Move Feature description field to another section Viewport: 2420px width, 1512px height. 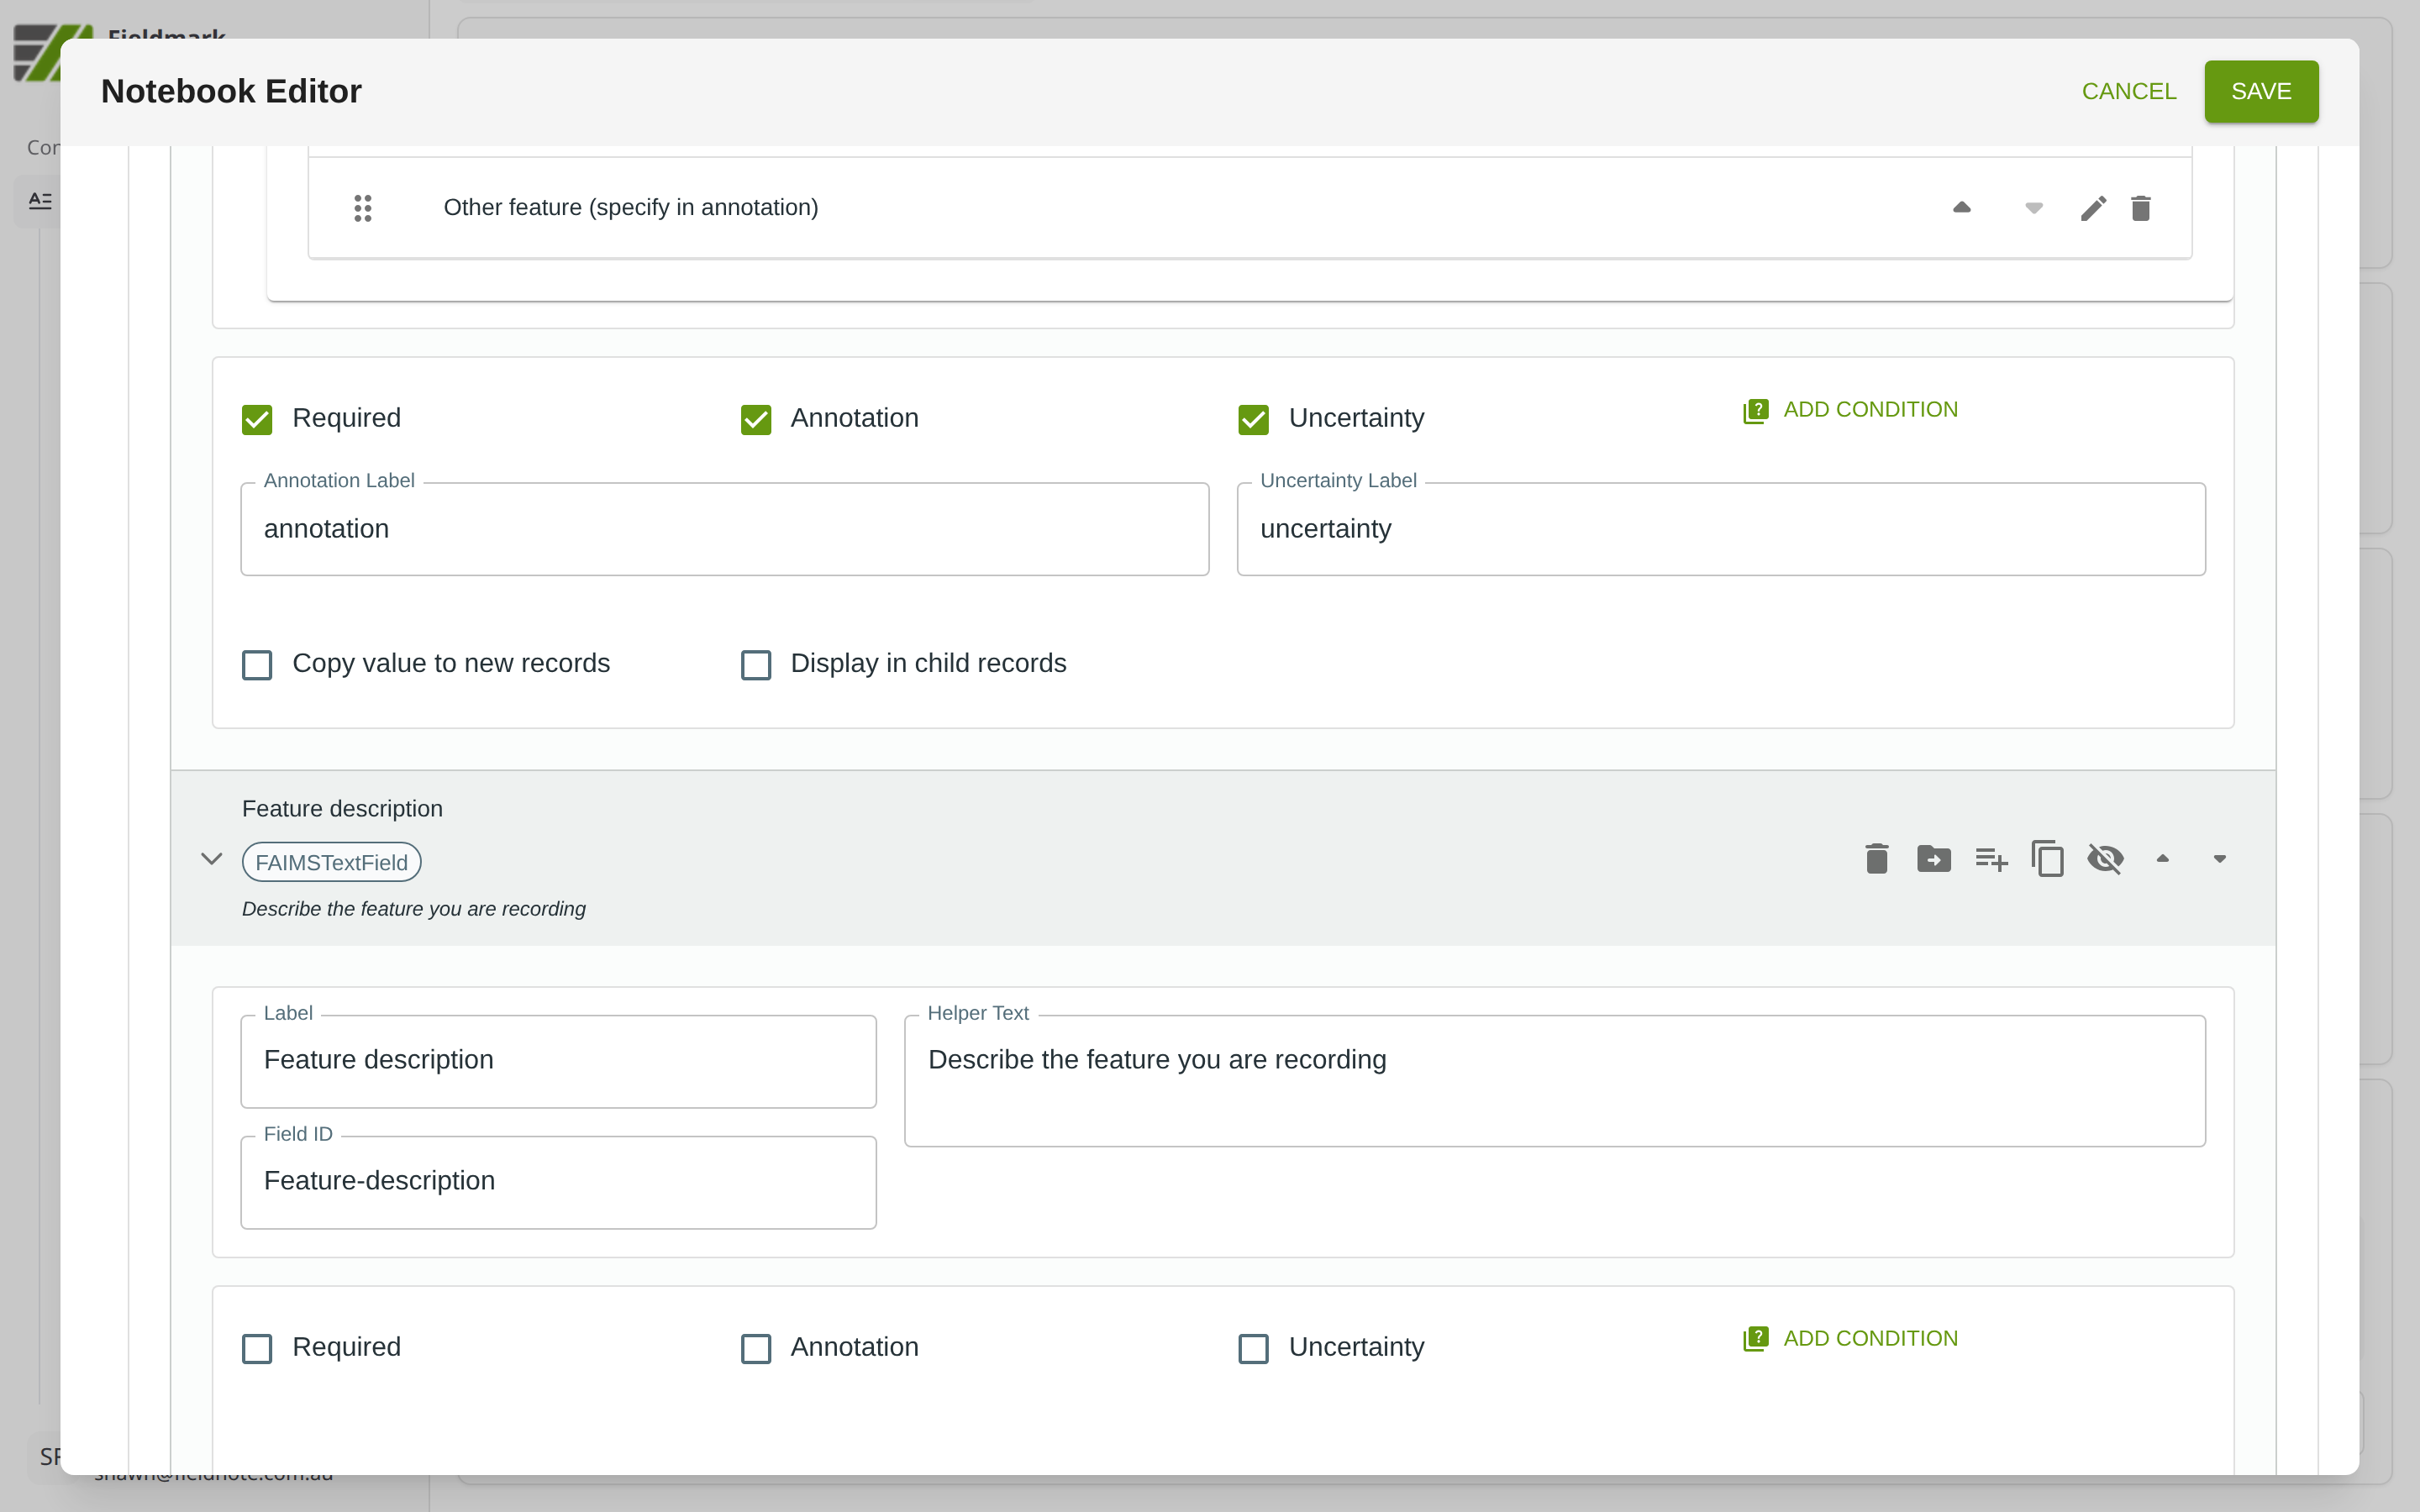(x=1933, y=859)
